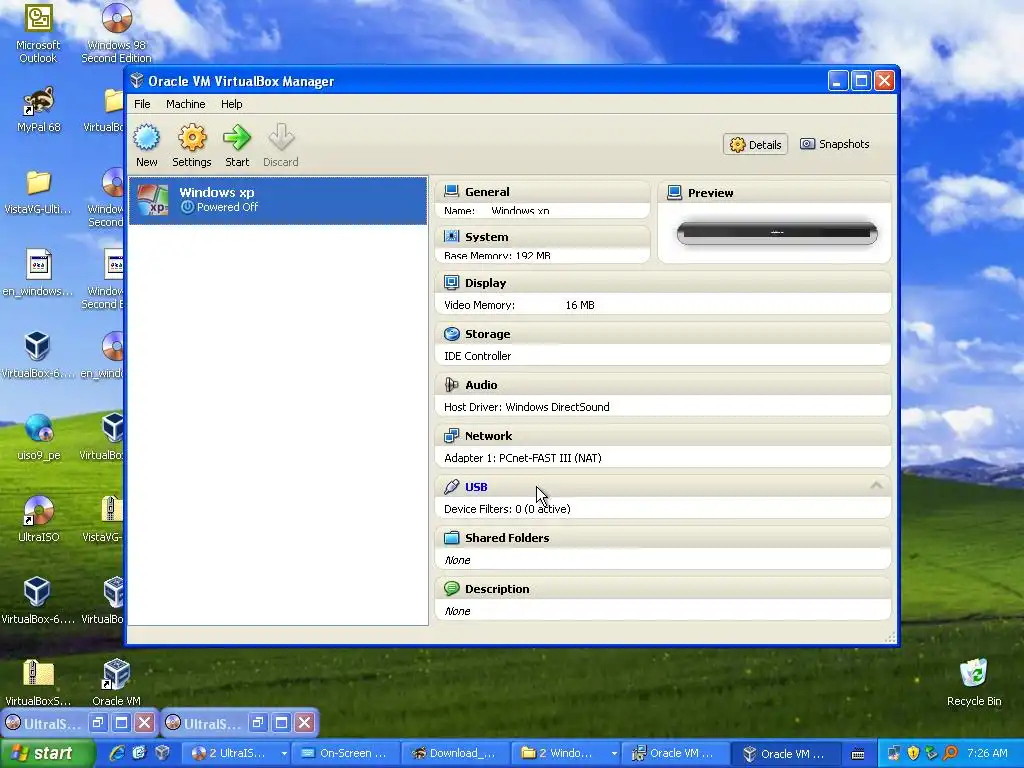Open the 2 UltraIS... taskbar group arrow

(x=283, y=753)
